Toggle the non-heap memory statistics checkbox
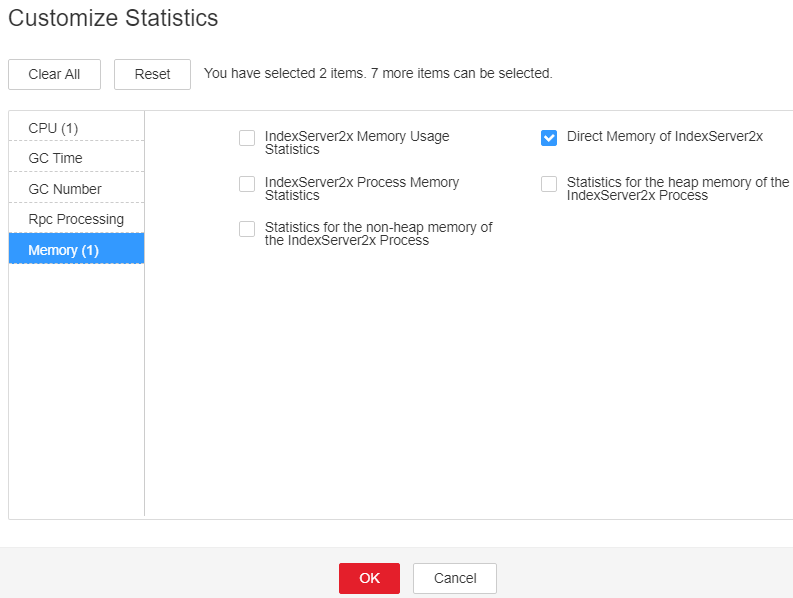The height and width of the screenshot is (598, 793). coord(247,229)
